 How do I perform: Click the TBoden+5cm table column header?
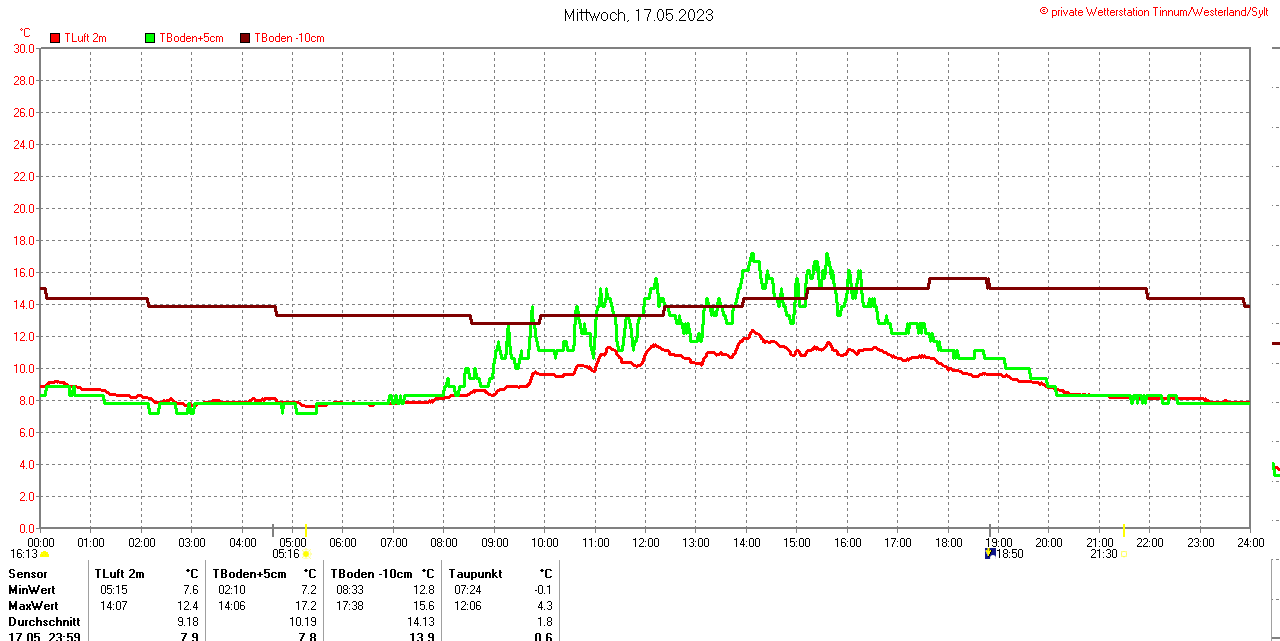pos(249,574)
